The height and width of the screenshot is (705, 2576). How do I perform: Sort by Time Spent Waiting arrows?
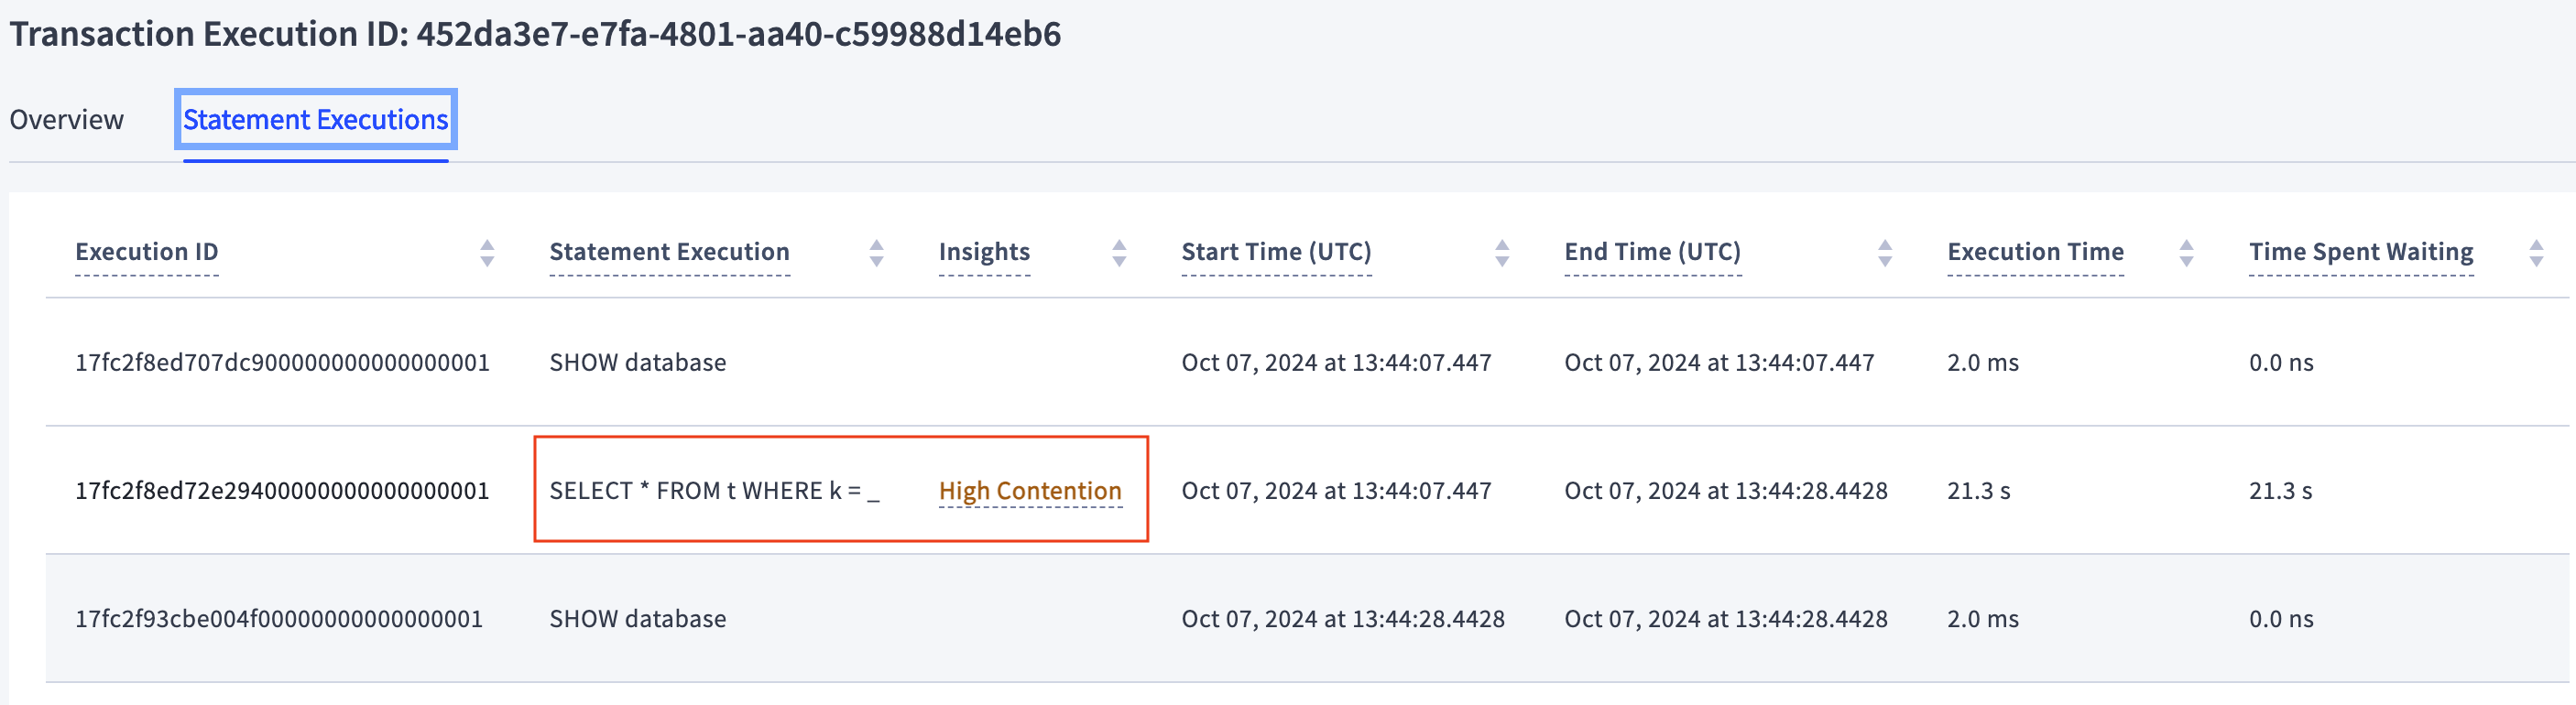pyautogui.click(x=2535, y=253)
